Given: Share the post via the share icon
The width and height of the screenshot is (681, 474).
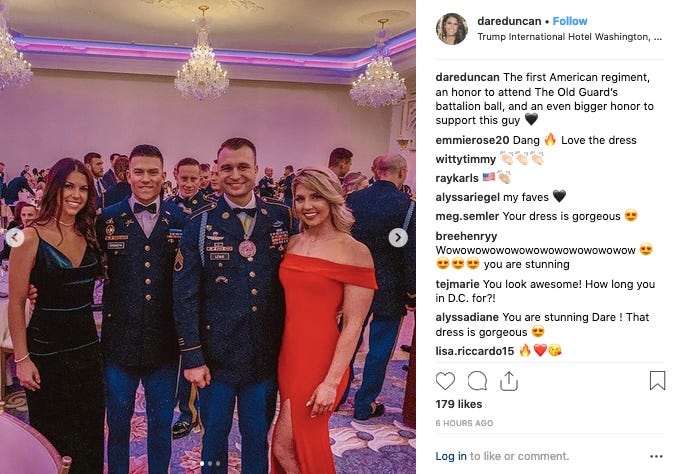Looking at the screenshot, I should tap(509, 381).
